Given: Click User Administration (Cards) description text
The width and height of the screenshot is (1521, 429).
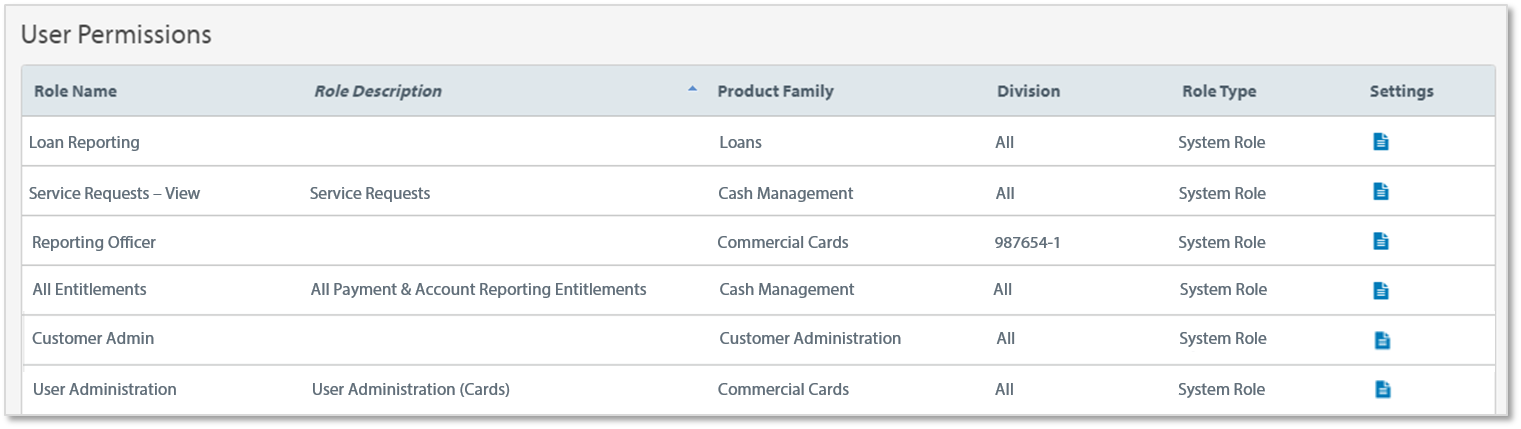Looking at the screenshot, I should [x=410, y=390].
